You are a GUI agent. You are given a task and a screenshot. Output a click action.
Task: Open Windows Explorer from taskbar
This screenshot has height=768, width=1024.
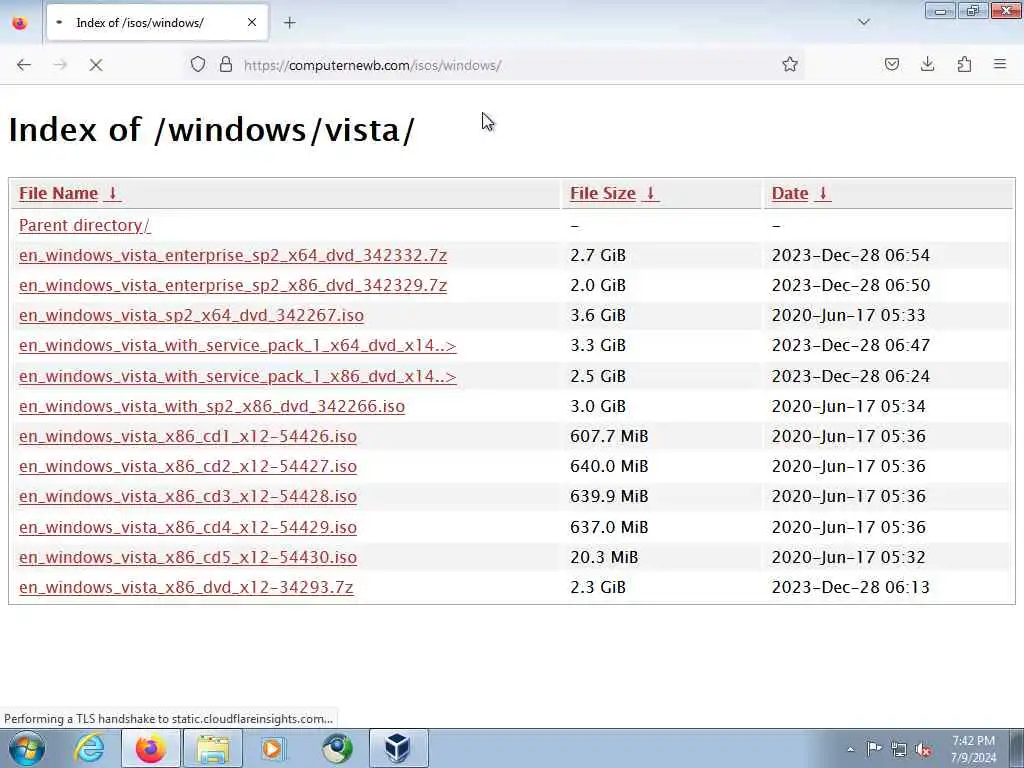click(213, 748)
